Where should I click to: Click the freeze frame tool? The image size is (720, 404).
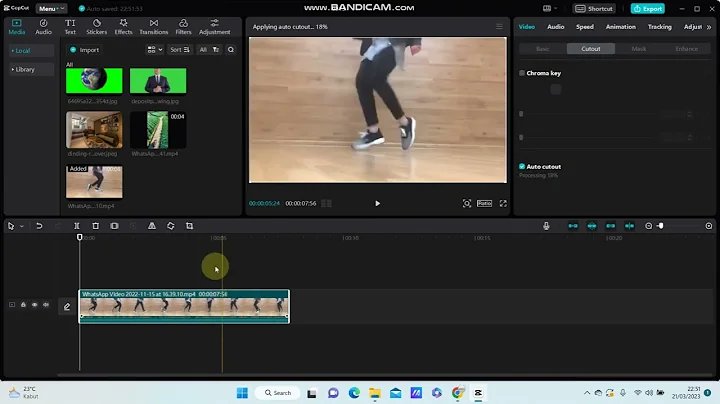(114, 226)
